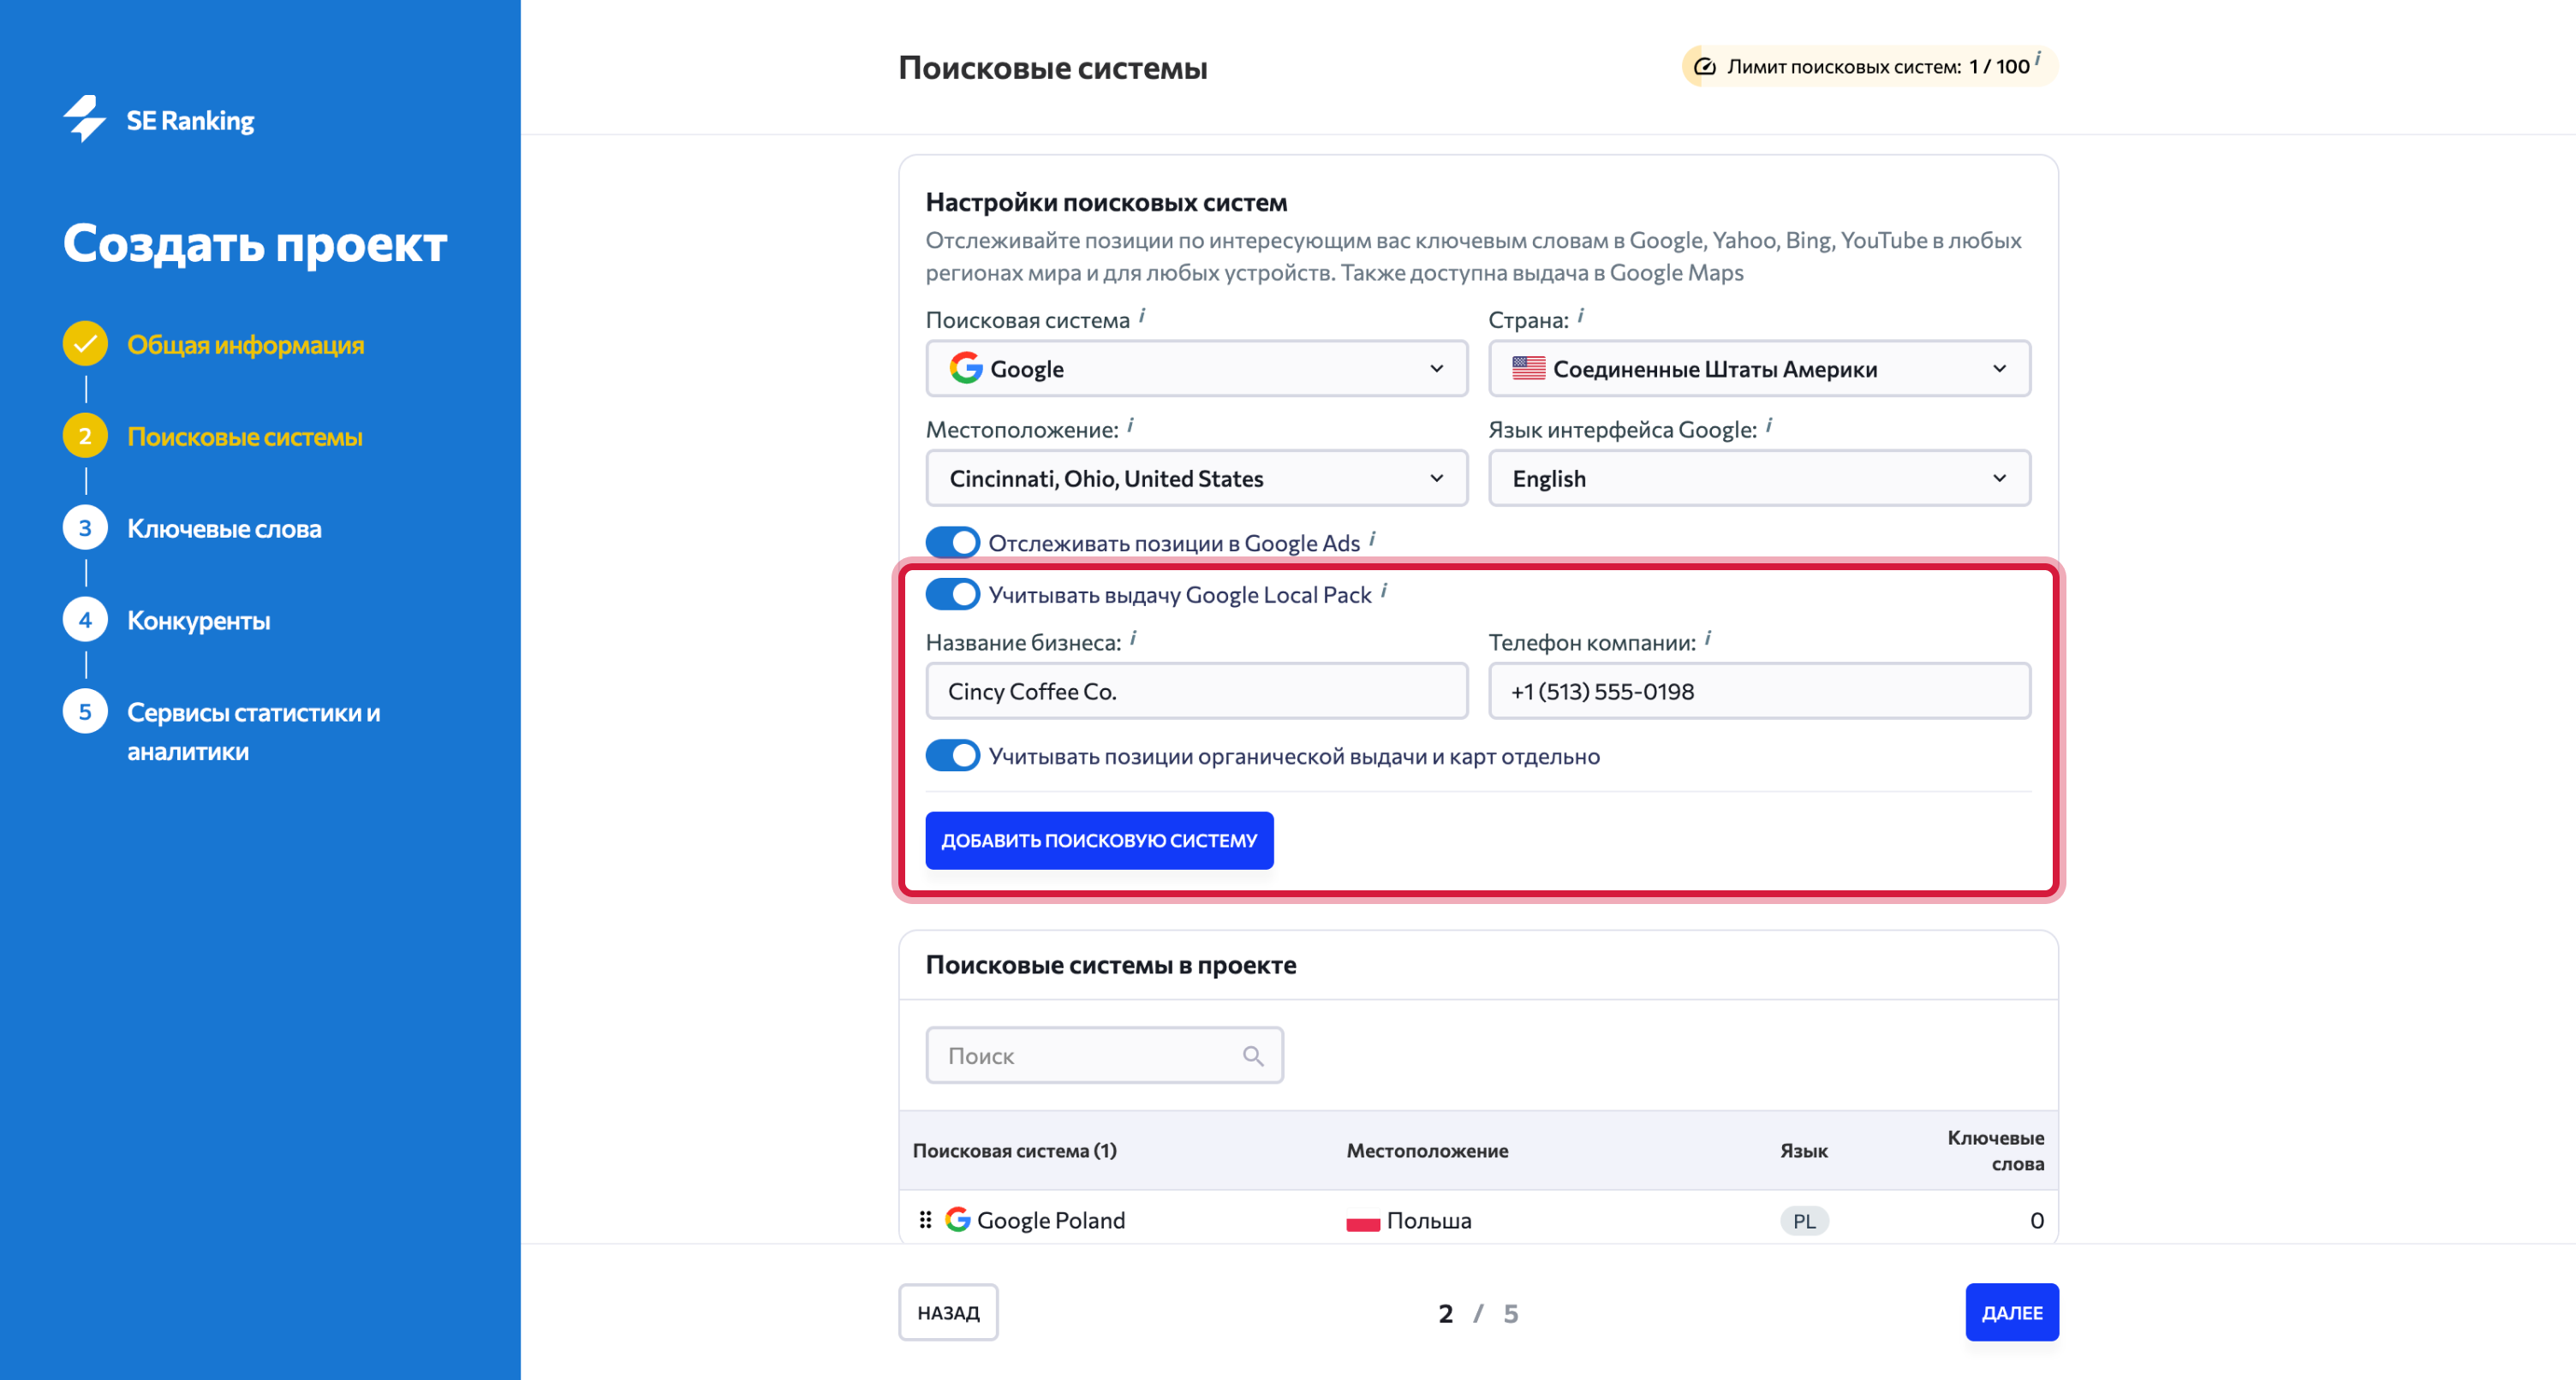The image size is (2576, 1380).
Task: Click step 3 circle icon in sidebar
Action: point(85,528)
